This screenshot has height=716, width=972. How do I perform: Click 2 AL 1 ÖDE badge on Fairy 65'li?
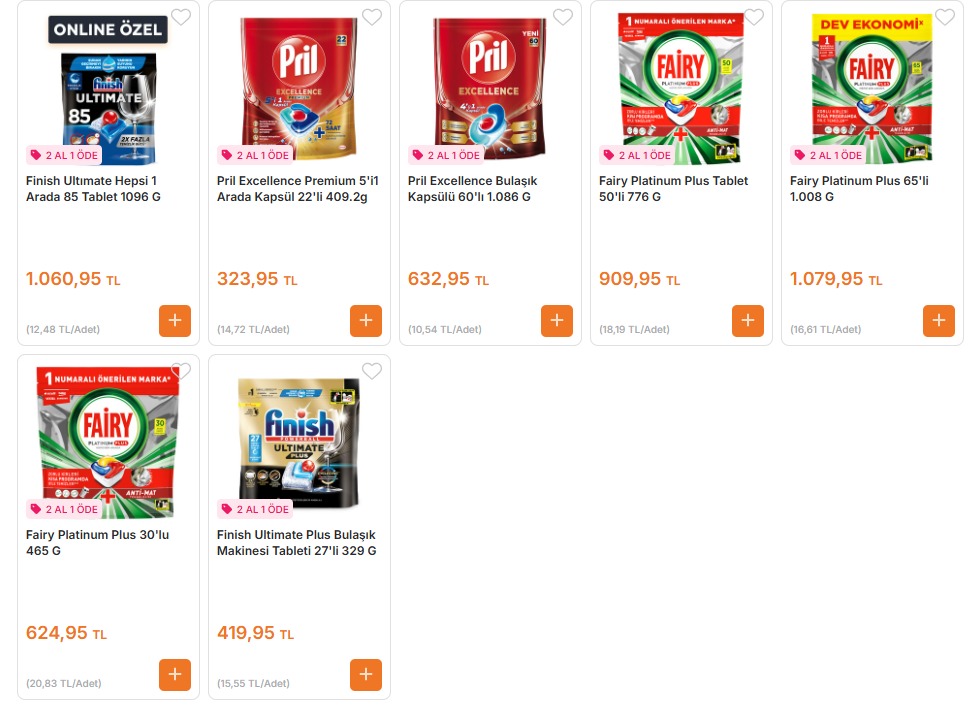click(828, 155)
